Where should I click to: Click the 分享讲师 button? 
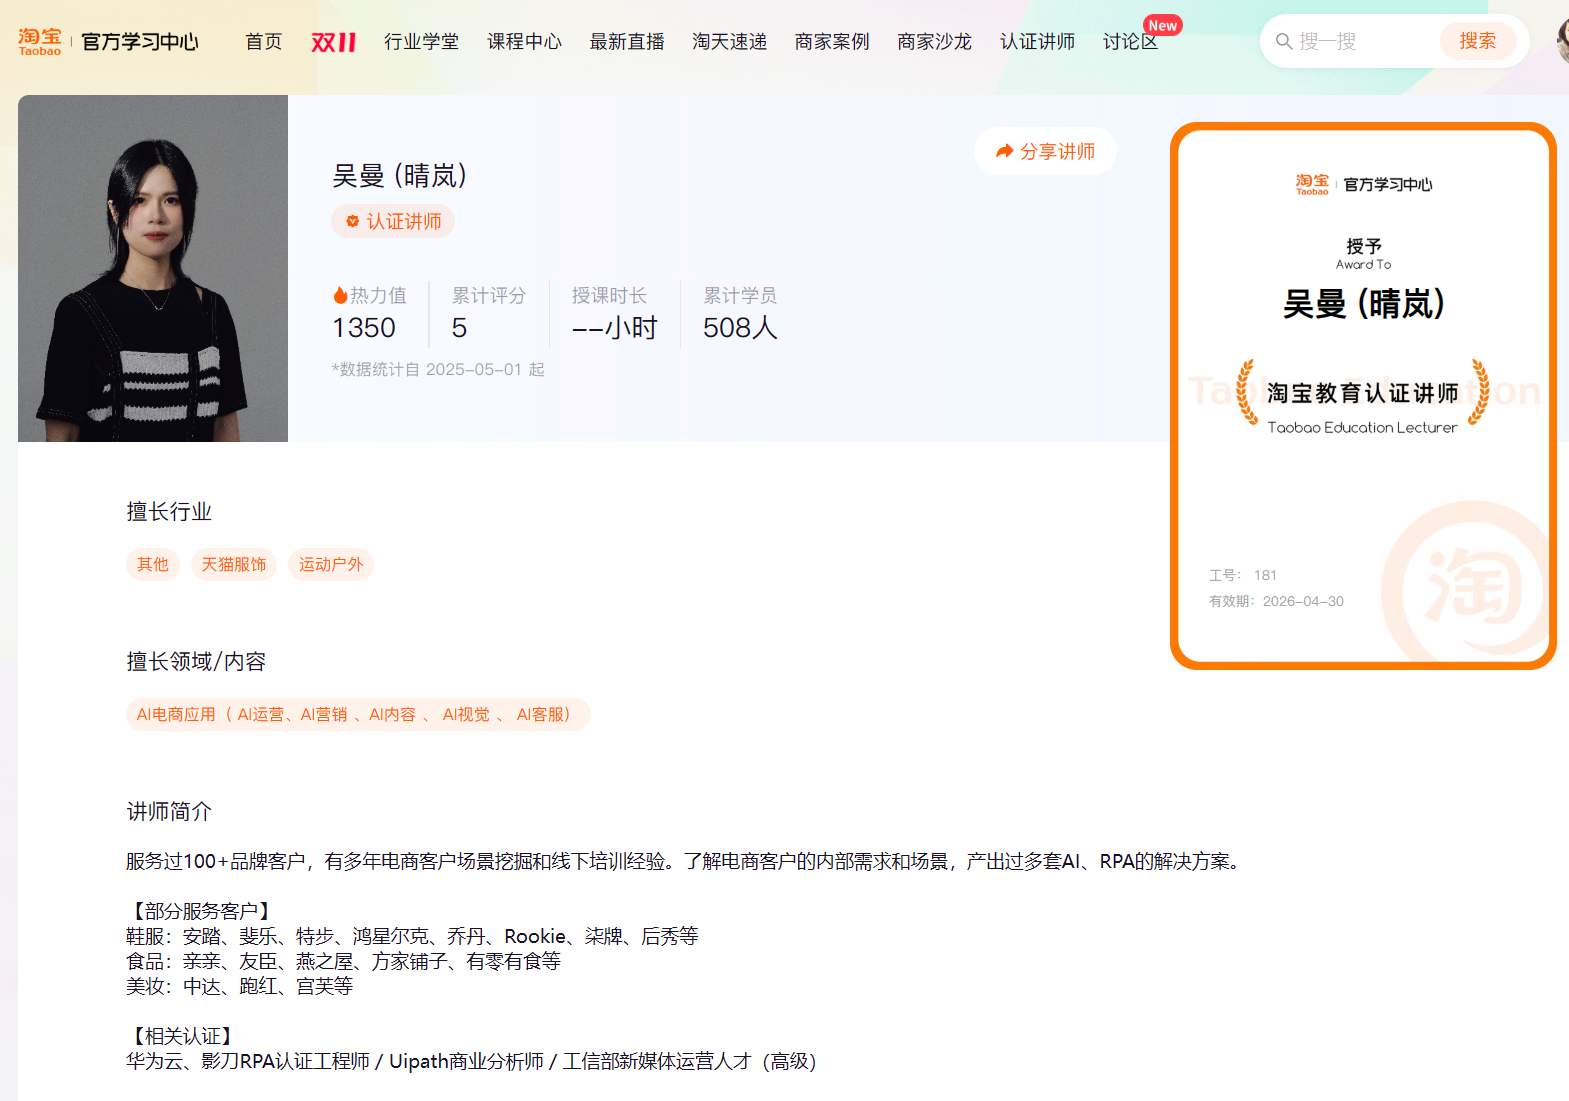pyautogui.click(x=1045, y=151)
